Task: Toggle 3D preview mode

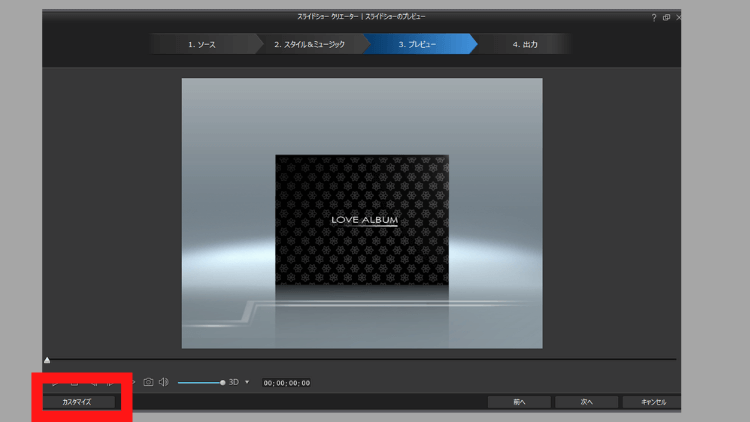Action: point(234,382)
